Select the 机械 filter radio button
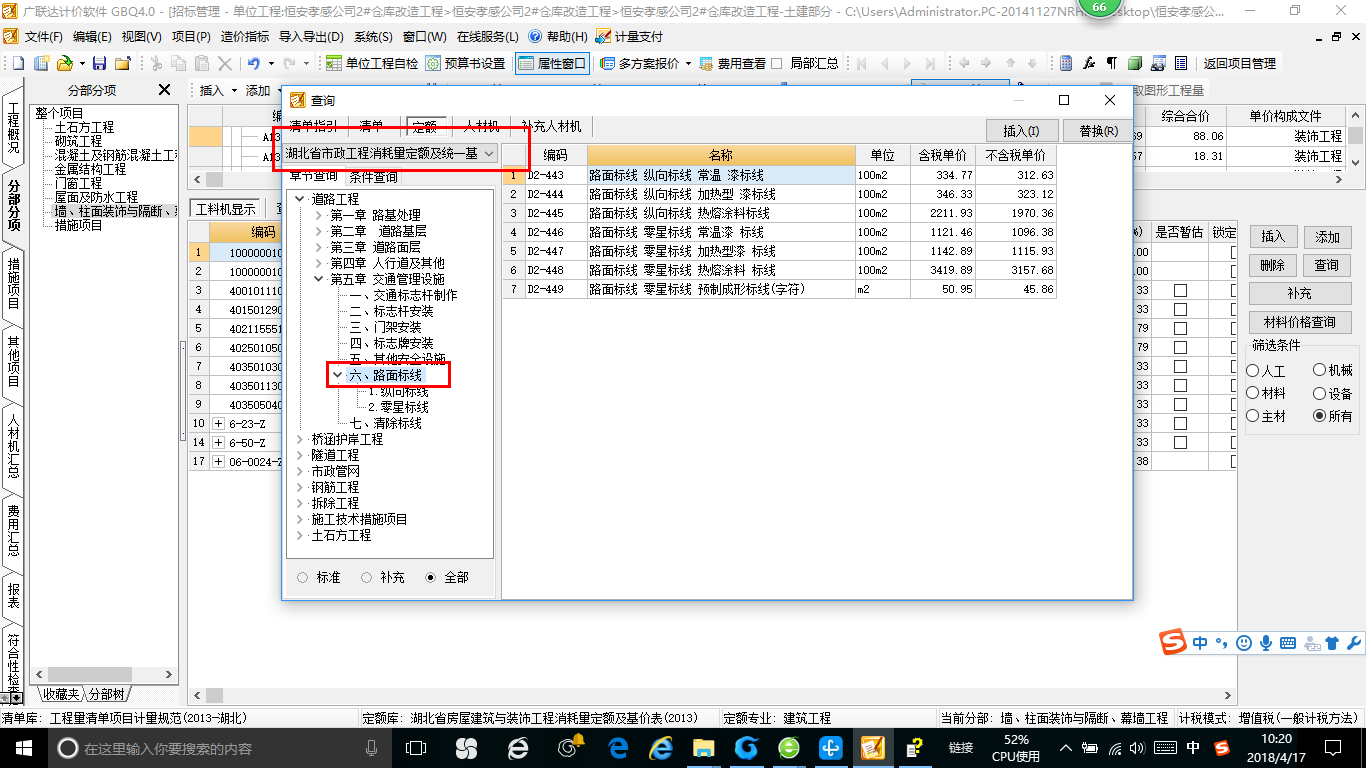The image size is (1366, 768). (x=1319, y=371)
